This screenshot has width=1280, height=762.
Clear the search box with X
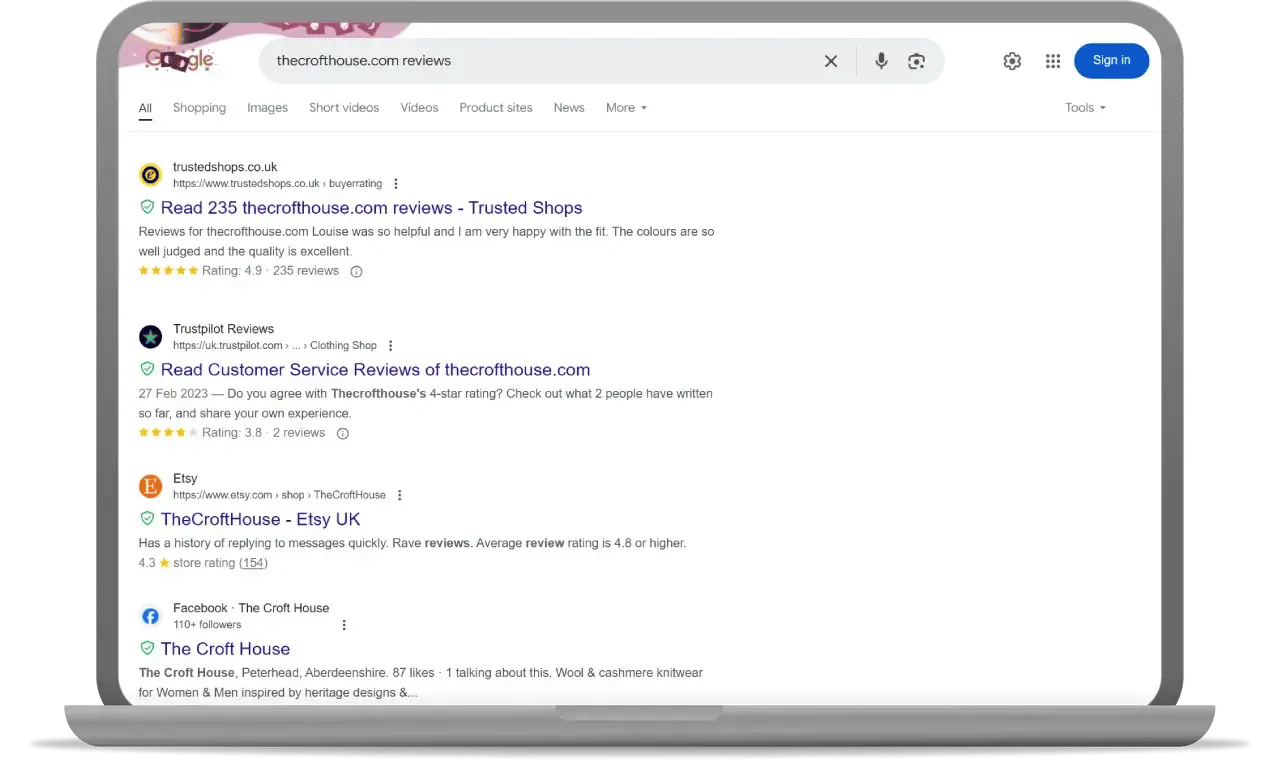[x=831, y=61]
